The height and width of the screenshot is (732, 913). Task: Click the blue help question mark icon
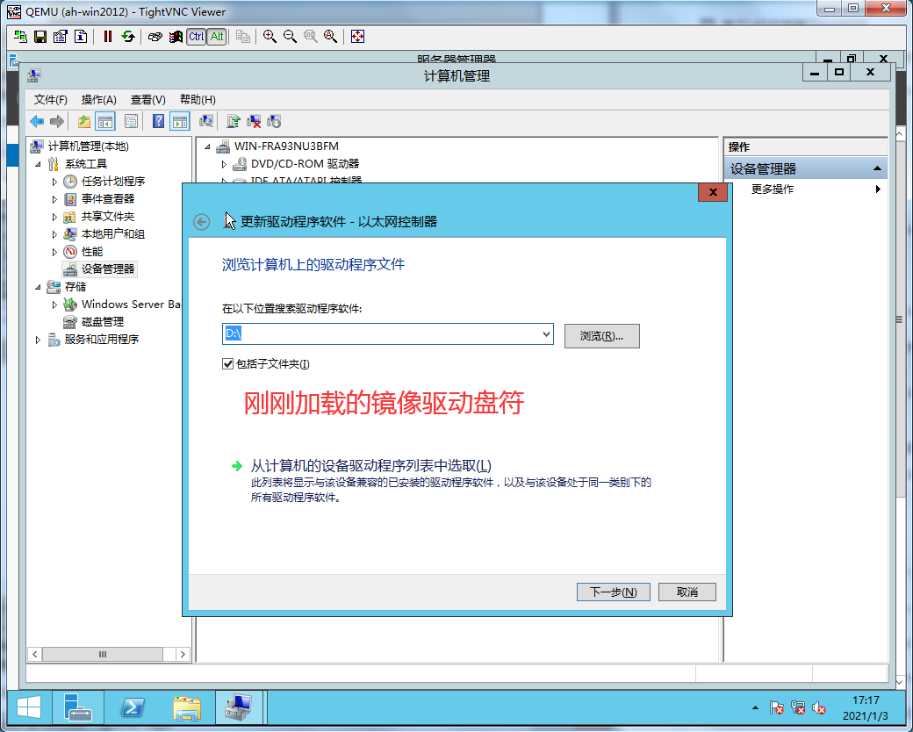[x=158, y=121]
